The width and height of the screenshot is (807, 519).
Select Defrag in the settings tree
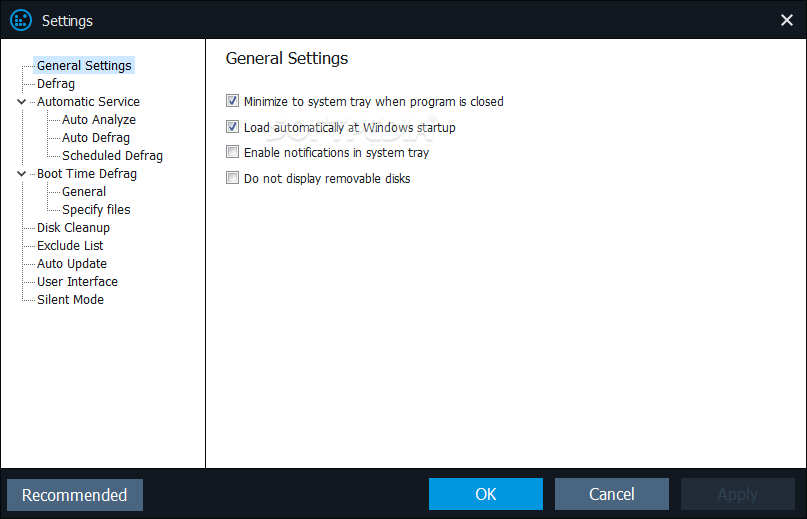coord(56,83)
